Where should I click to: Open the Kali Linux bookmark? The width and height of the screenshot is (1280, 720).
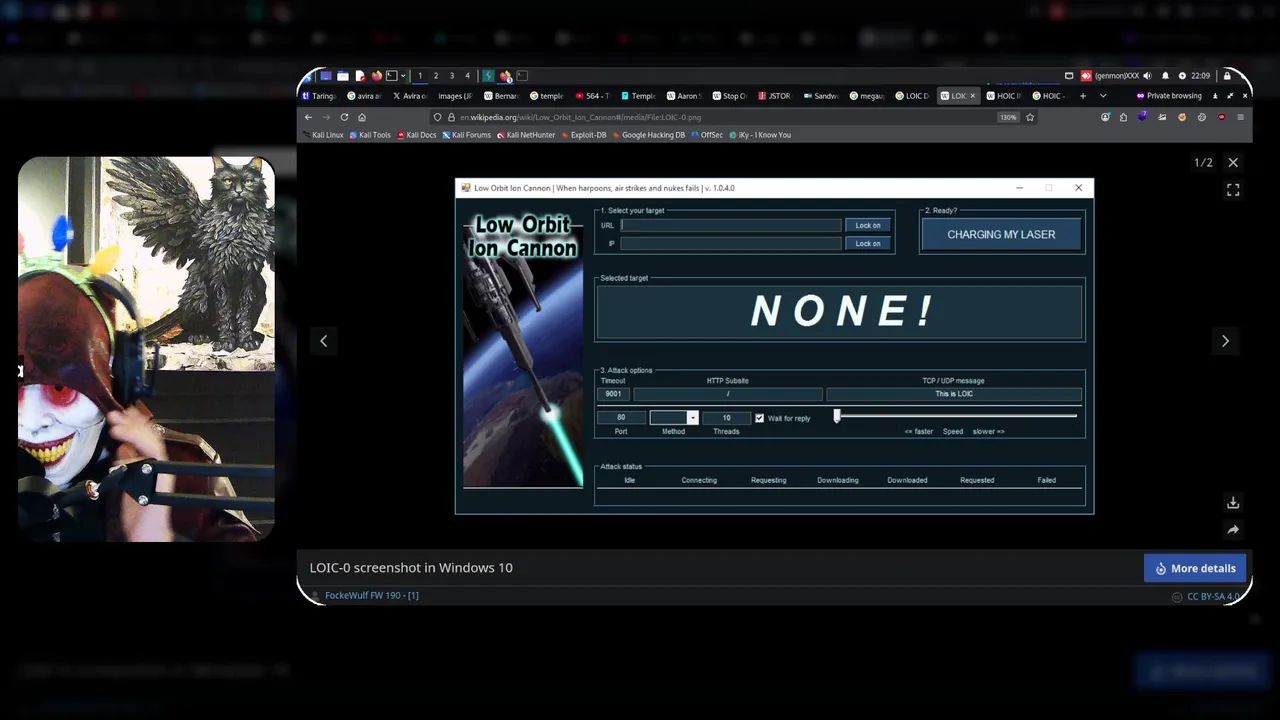323,135
